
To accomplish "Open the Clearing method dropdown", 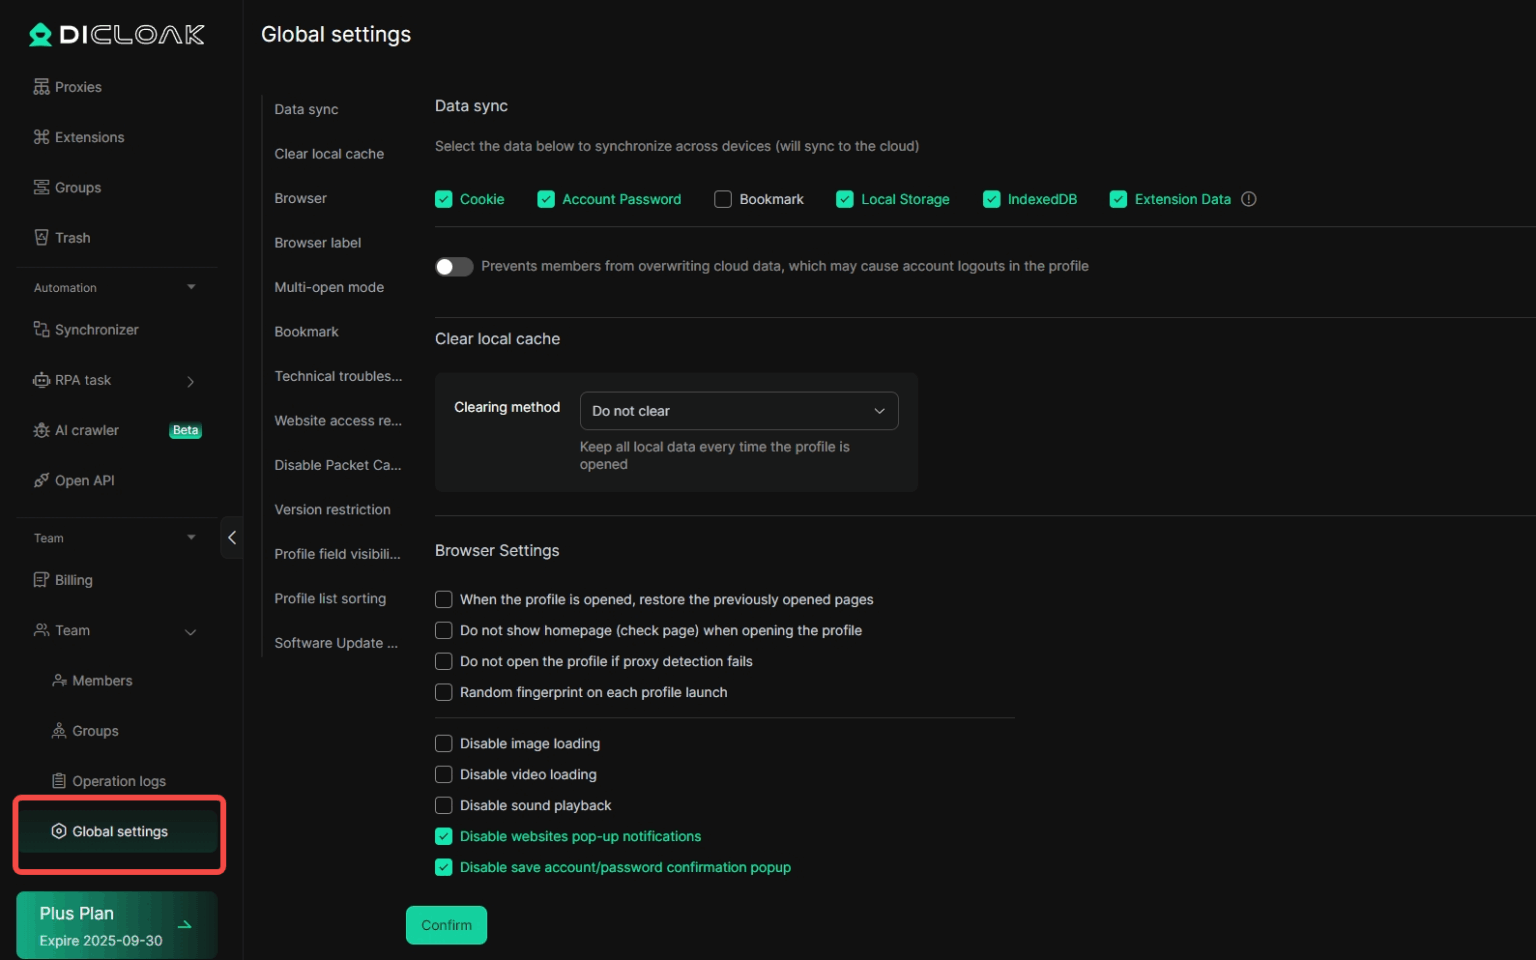I will [739, 411].
